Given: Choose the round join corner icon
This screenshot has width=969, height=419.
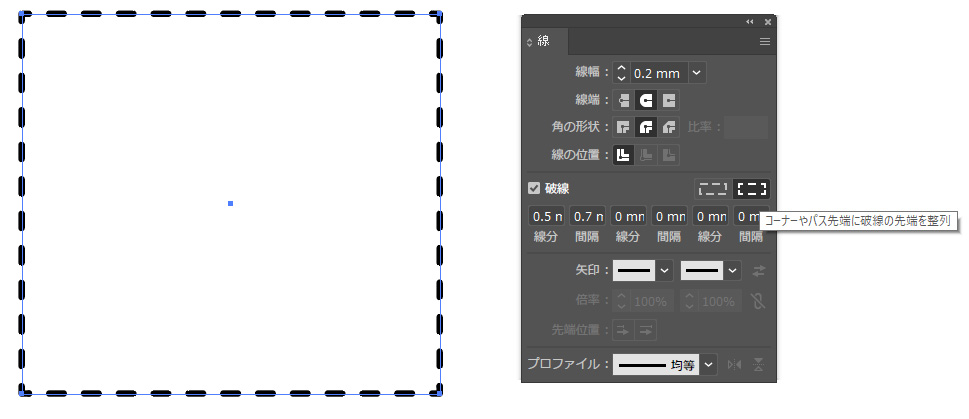Looking at the screenshot, I should (646, 127).
